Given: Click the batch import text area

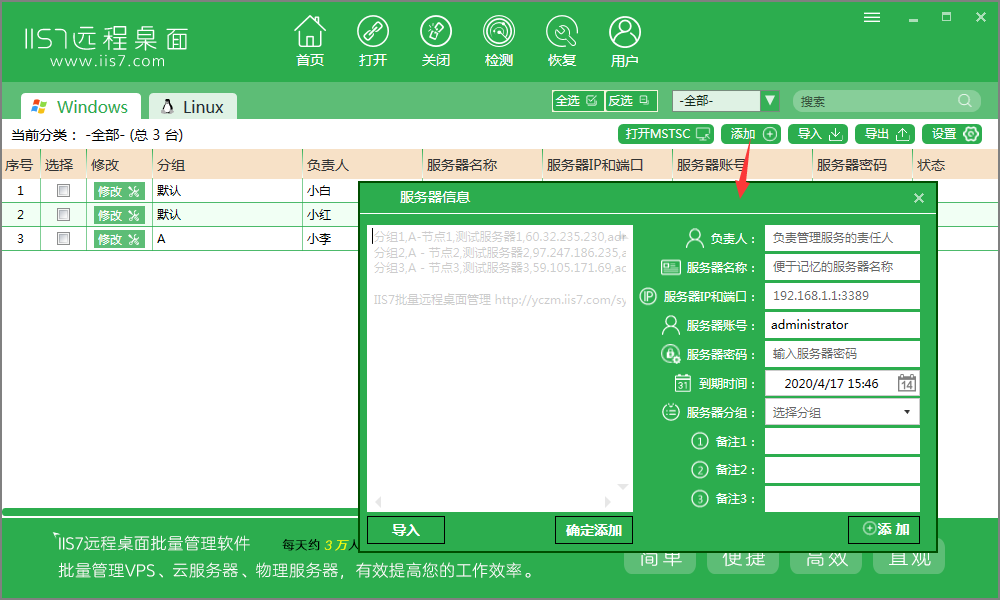Looking at the screenshot, I should 500,368.
